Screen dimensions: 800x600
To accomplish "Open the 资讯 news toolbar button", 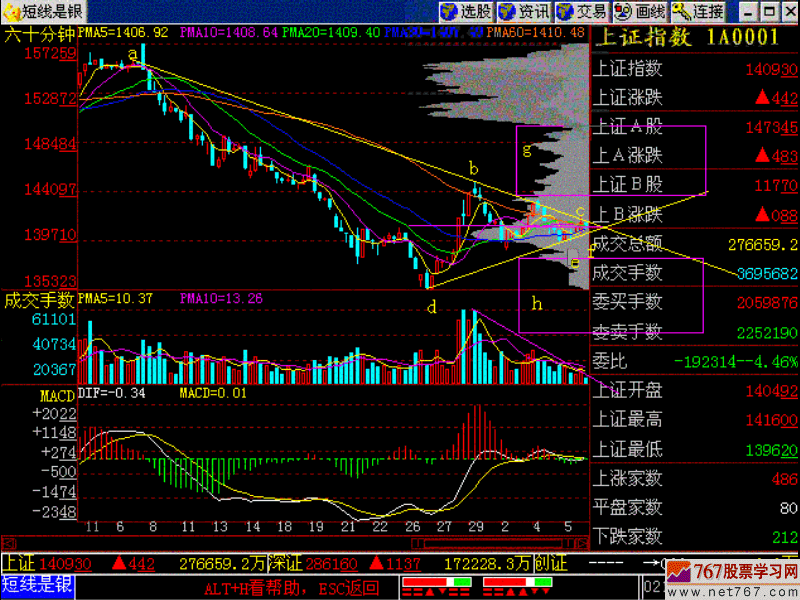I will (523, 12).
